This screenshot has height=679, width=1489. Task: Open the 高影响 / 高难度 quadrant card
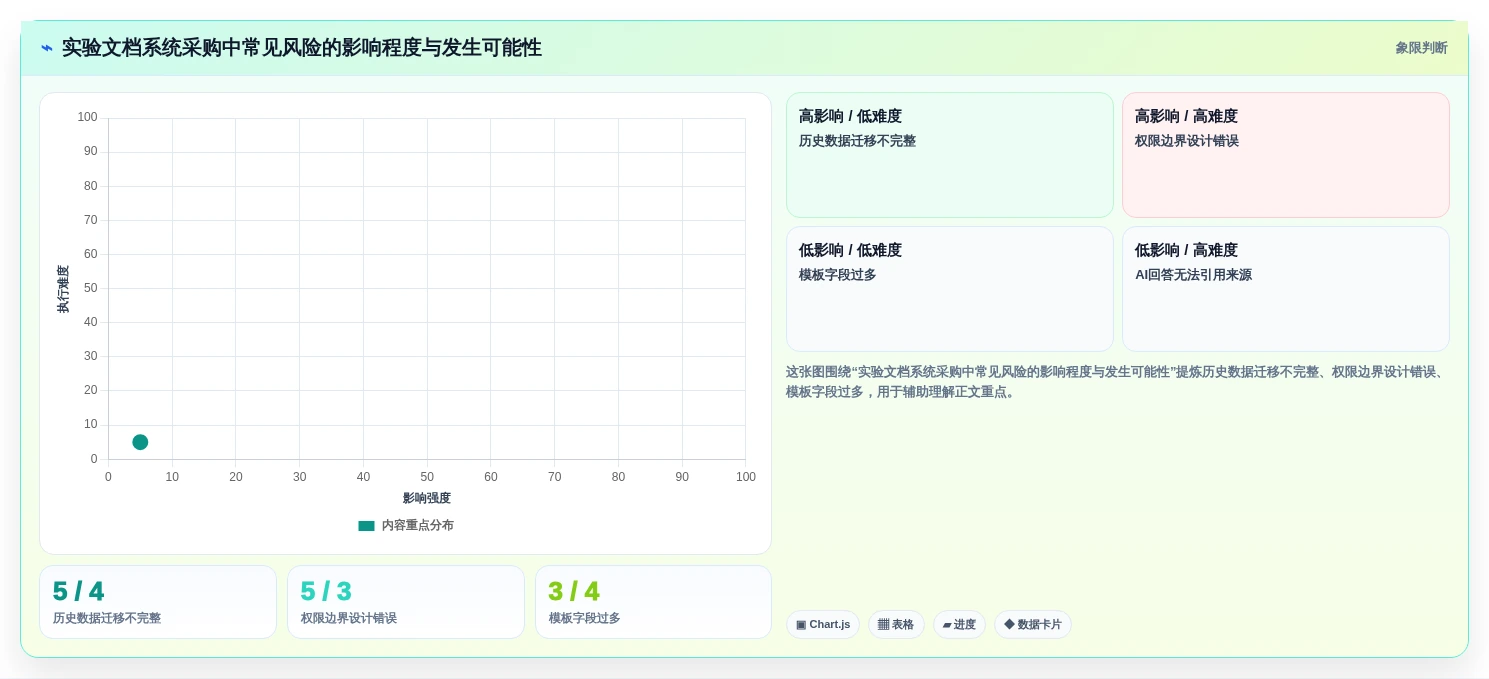(x=1286, y=155)
